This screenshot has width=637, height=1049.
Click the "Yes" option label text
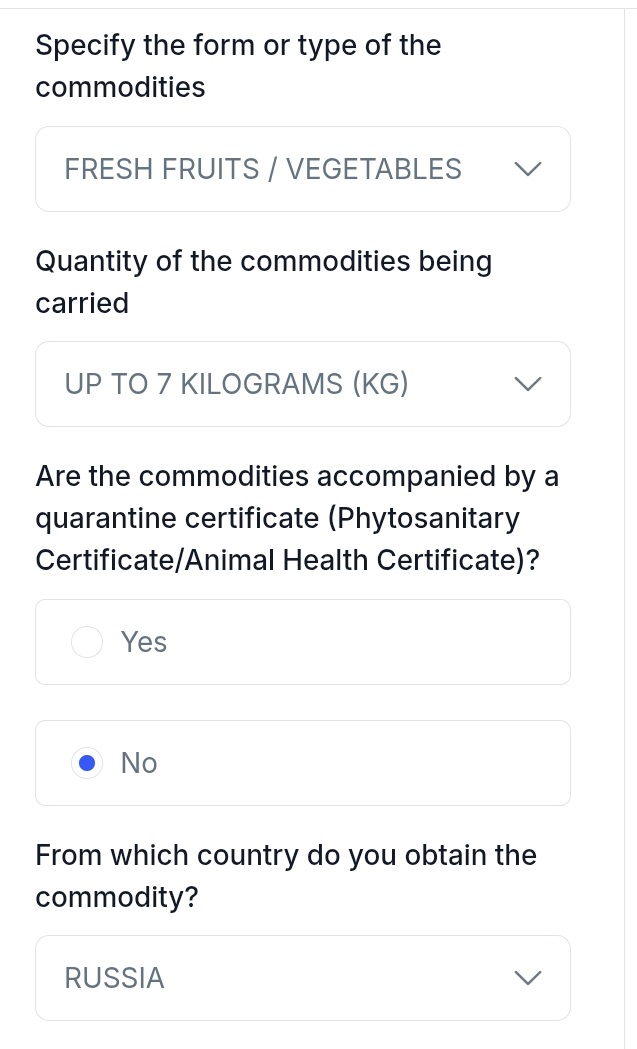[x=144, y=642]
